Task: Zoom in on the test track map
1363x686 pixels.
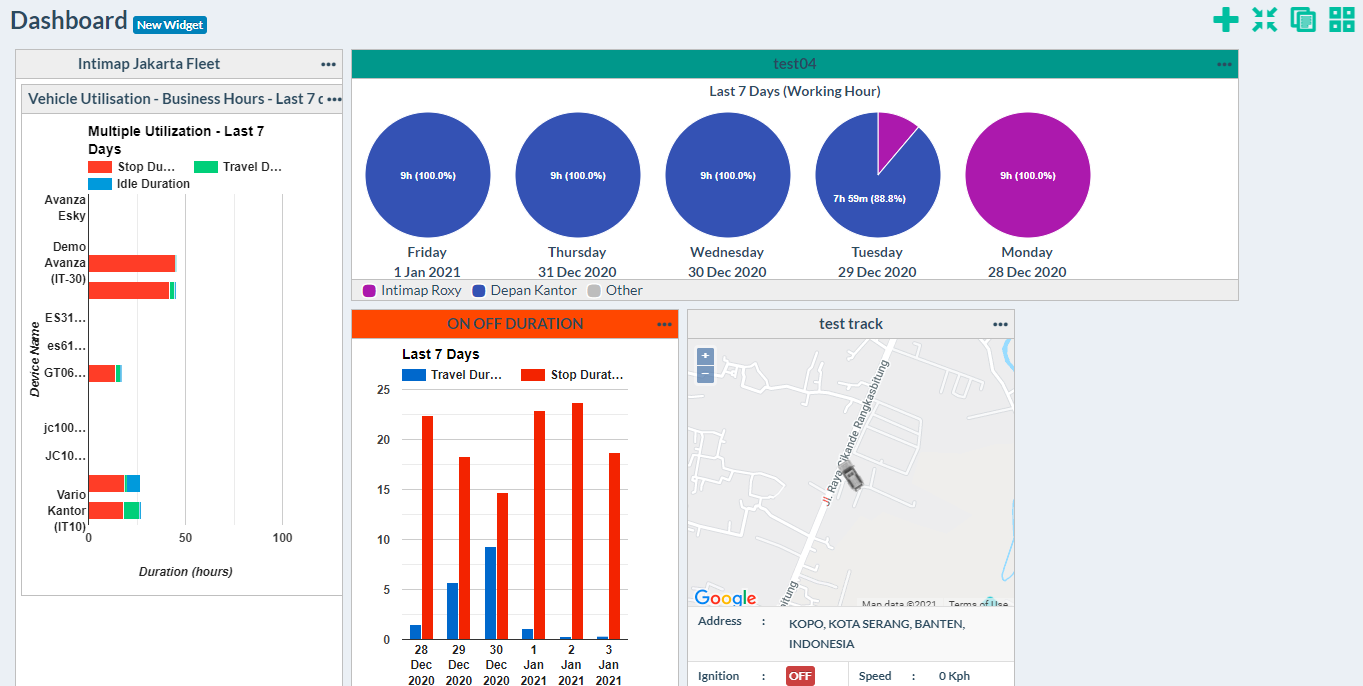Action: [x=705, y=355]
